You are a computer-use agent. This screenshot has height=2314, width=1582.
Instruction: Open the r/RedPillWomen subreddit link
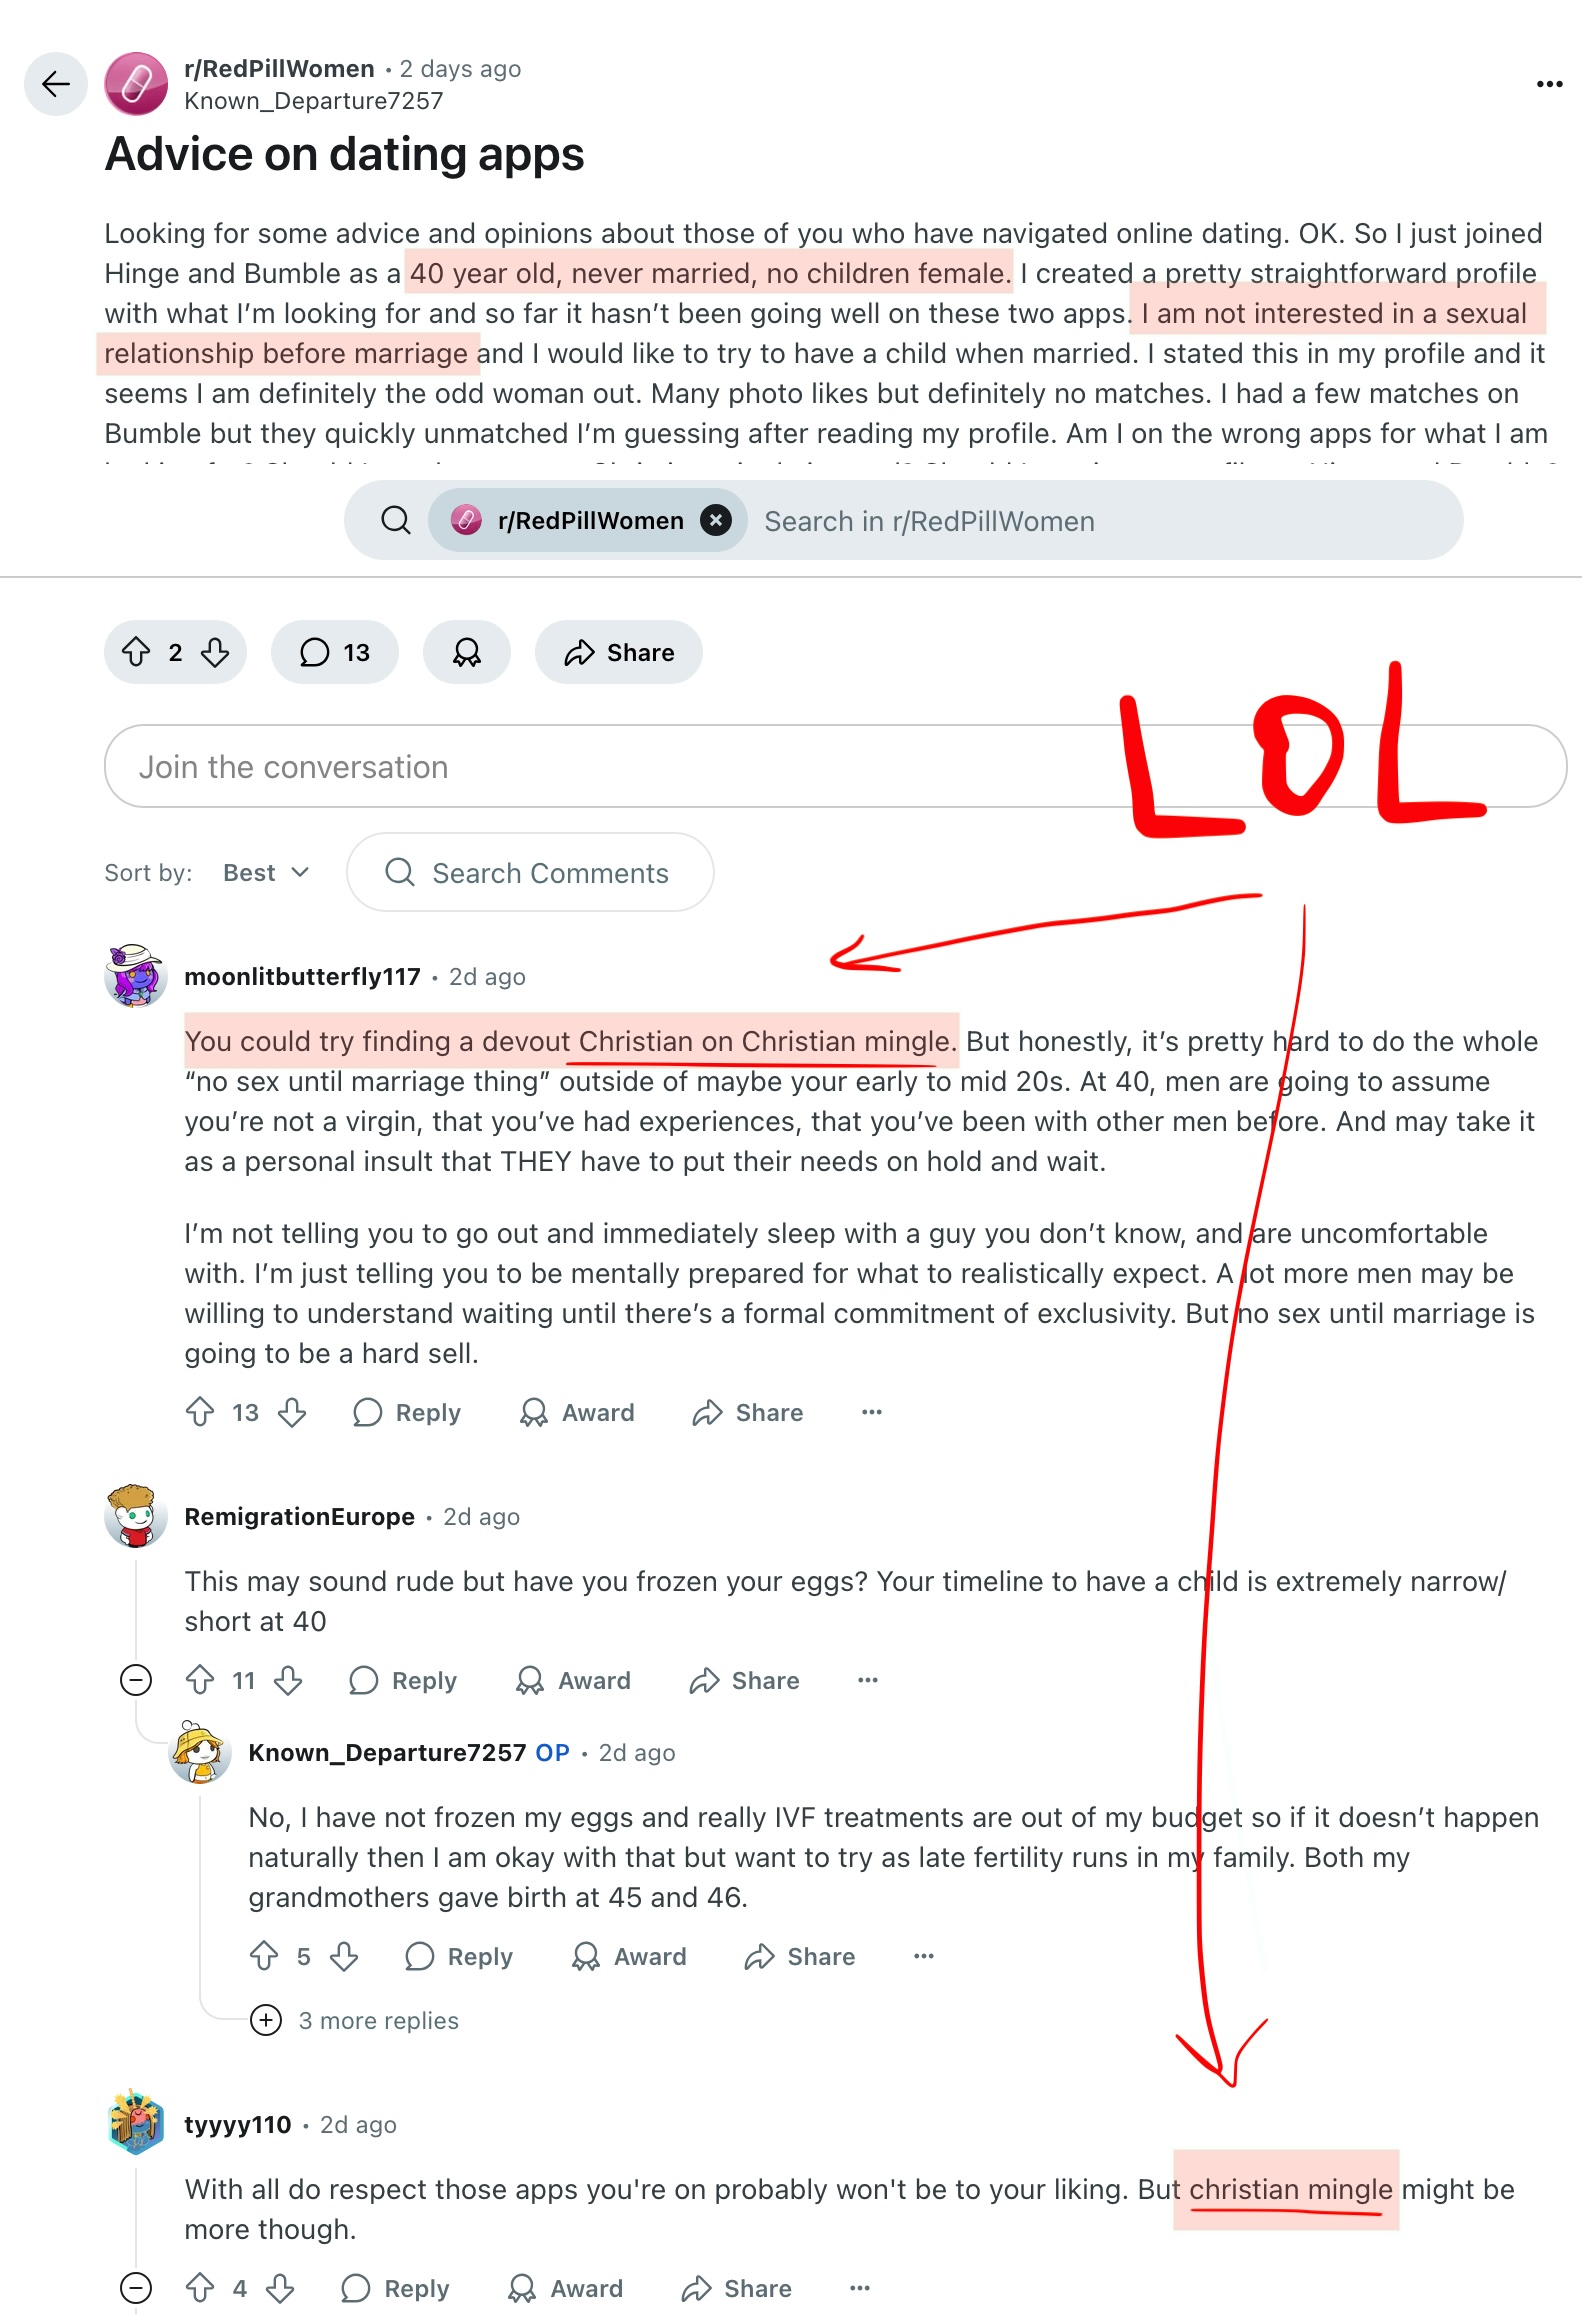pos(279,69)
